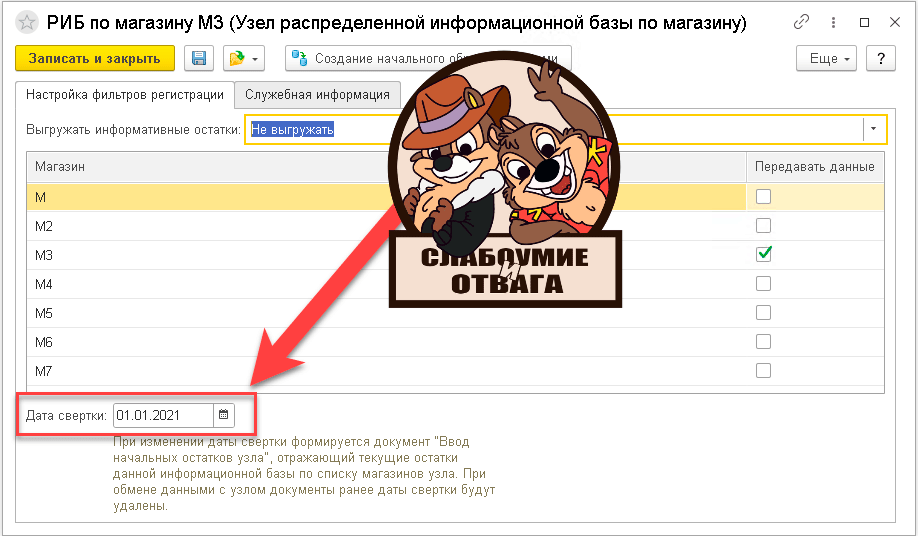Click Записать и закрыть button

tap(95, 59)
